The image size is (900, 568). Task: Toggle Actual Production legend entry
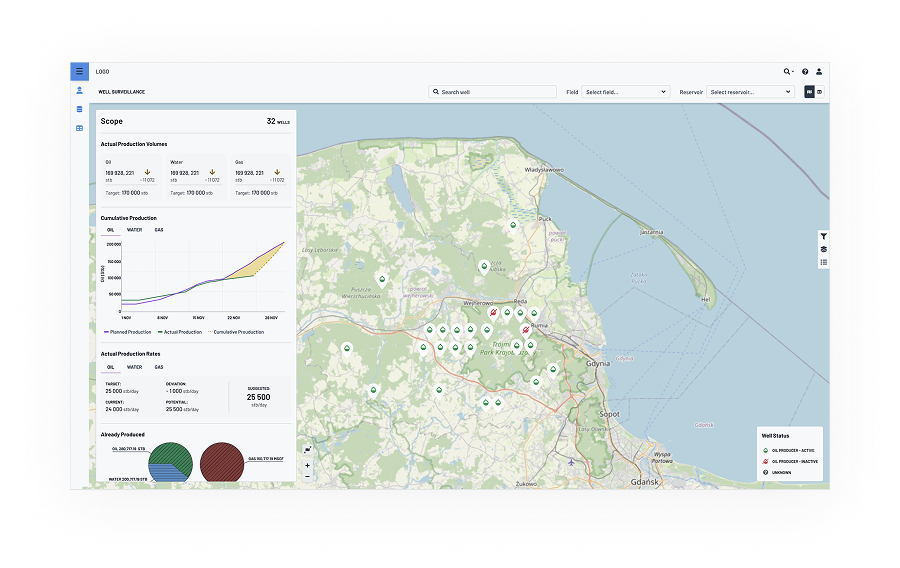click(x=180, y=332)
